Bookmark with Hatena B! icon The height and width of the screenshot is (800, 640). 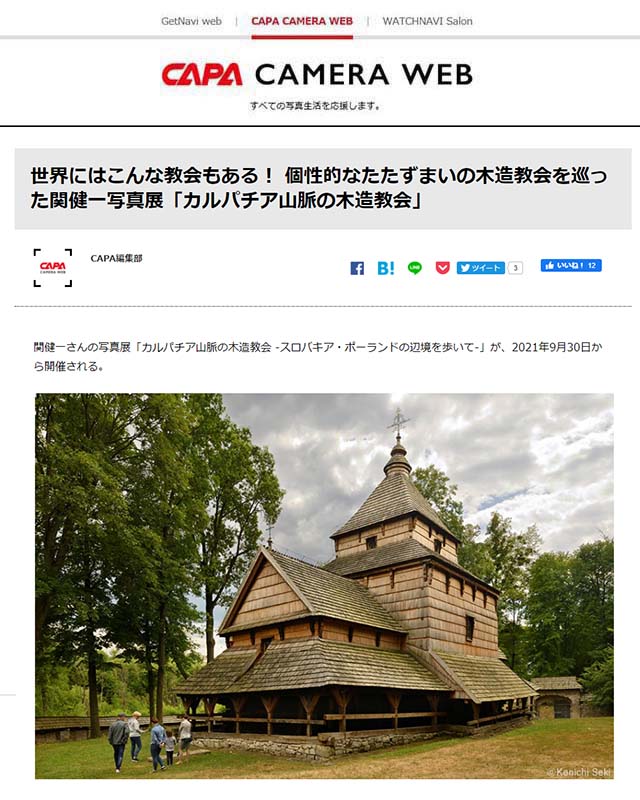coord(386,268)
